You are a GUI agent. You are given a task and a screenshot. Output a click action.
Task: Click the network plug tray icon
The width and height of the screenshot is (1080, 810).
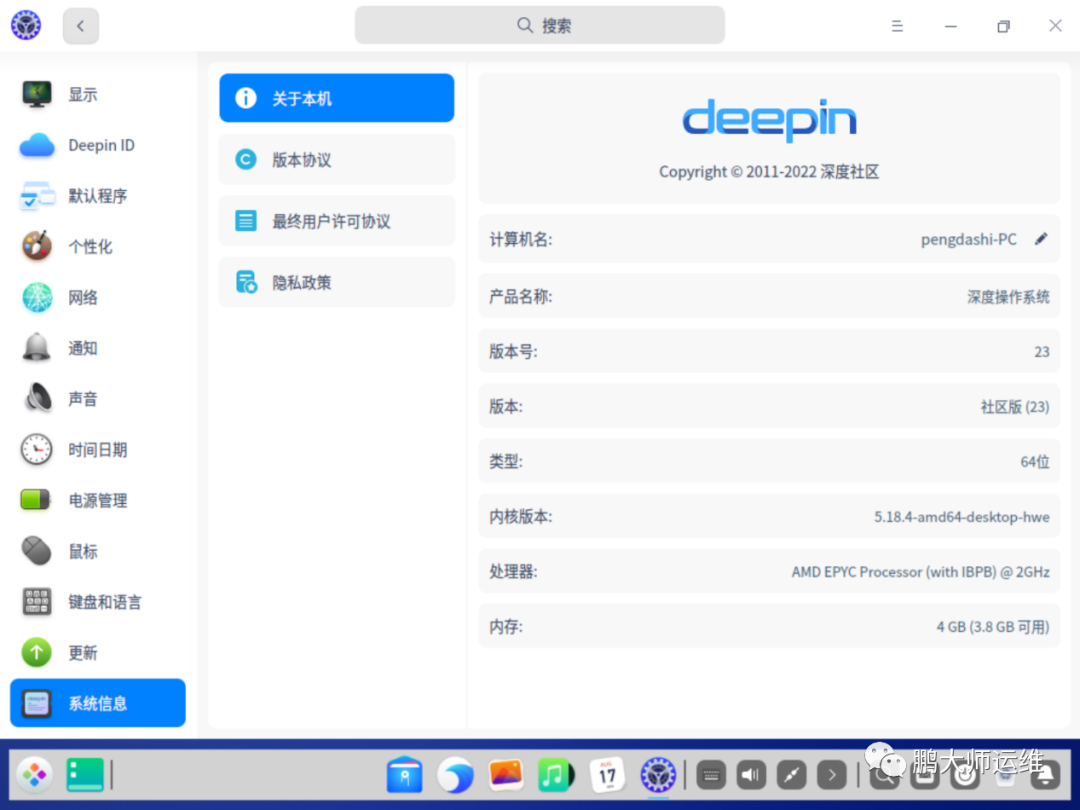point(791,776)
